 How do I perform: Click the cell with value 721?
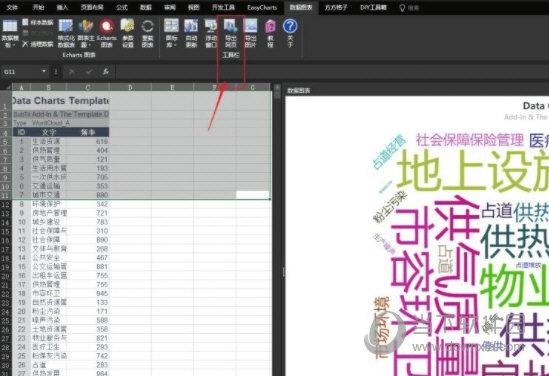coord(88,213)
